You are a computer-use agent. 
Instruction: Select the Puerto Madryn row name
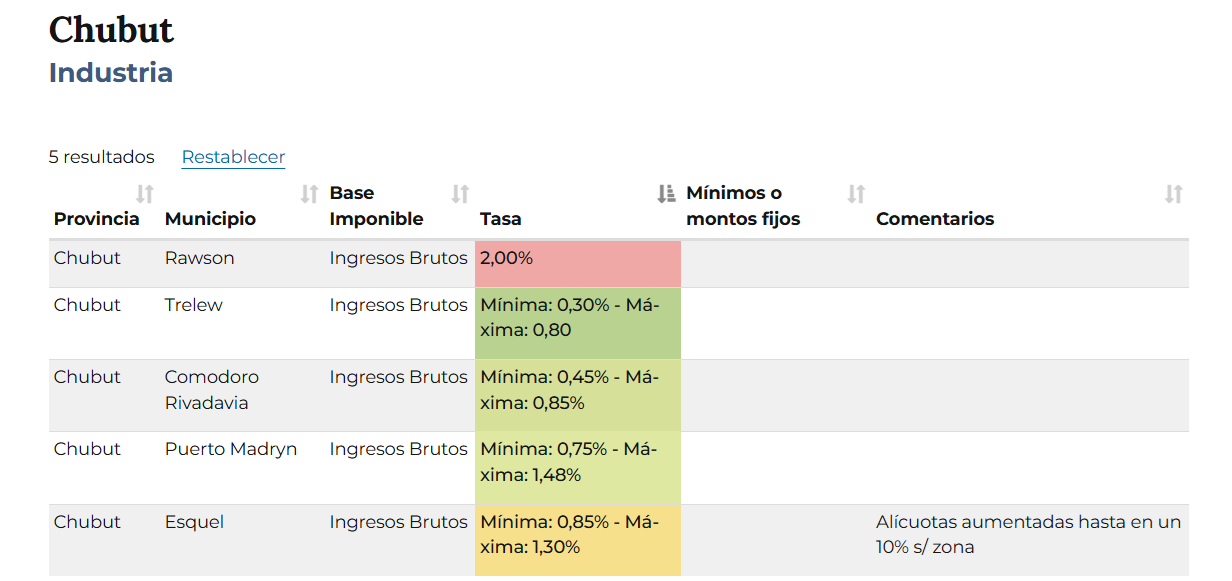(231, 449)
